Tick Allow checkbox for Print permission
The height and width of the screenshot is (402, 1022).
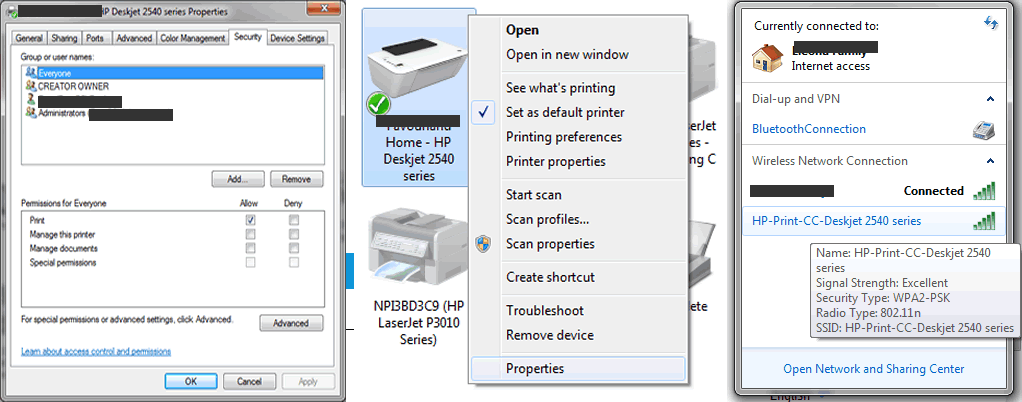coord(250,220)
